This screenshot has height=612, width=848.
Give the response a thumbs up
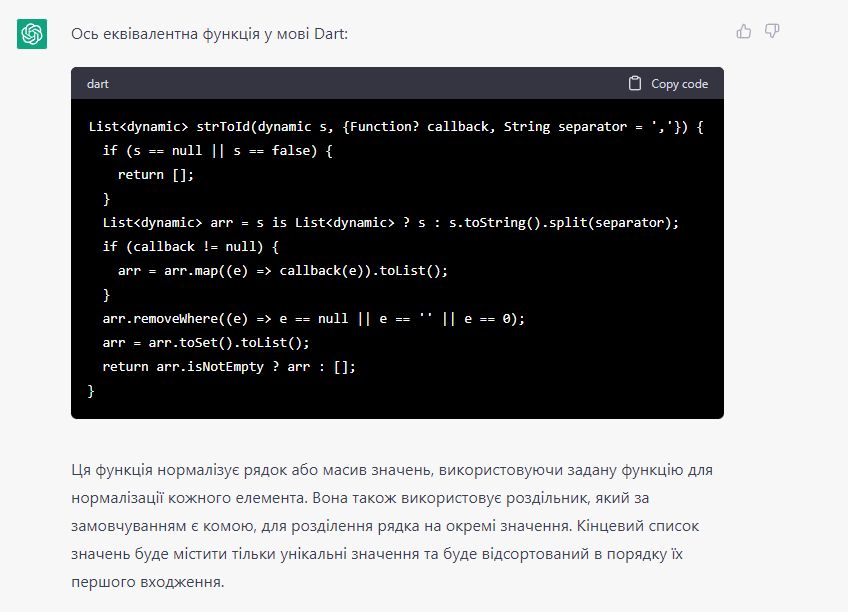pos(744,31)
